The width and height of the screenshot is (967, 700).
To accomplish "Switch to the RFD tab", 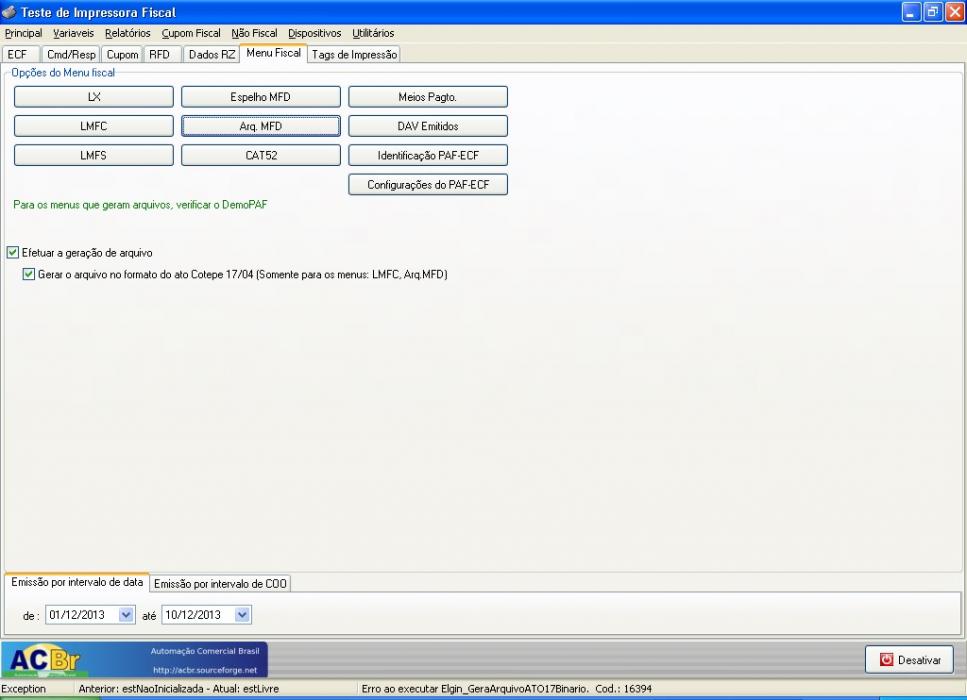I will [162, 54].
